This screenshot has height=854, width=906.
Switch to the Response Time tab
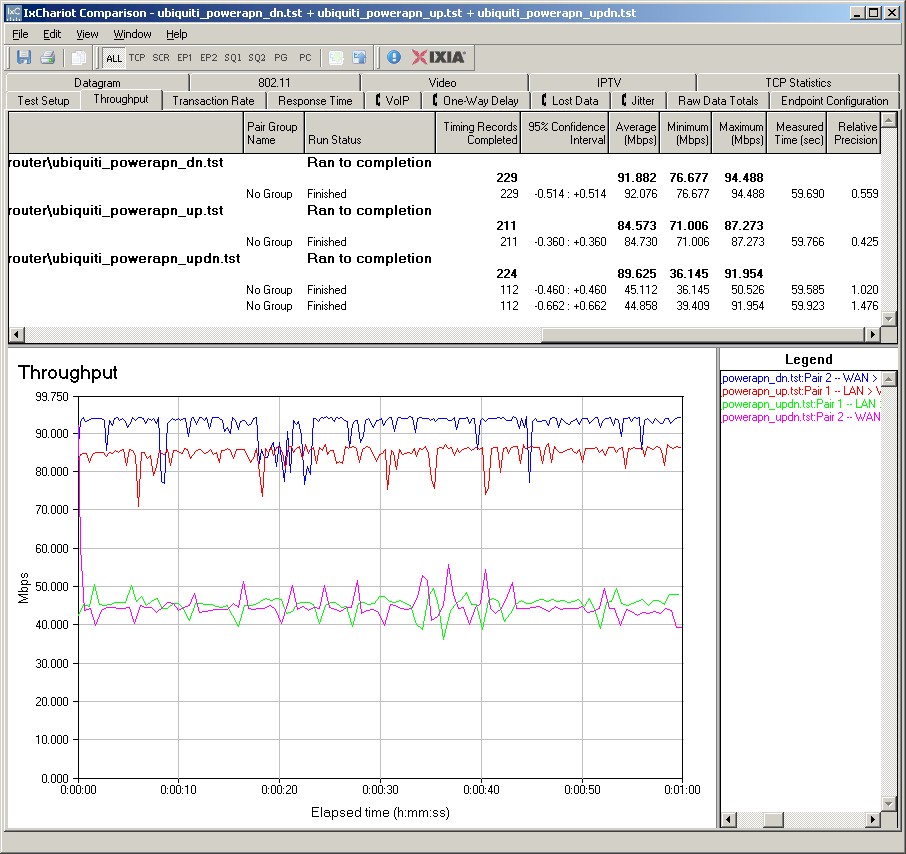[x=315, y=101]
